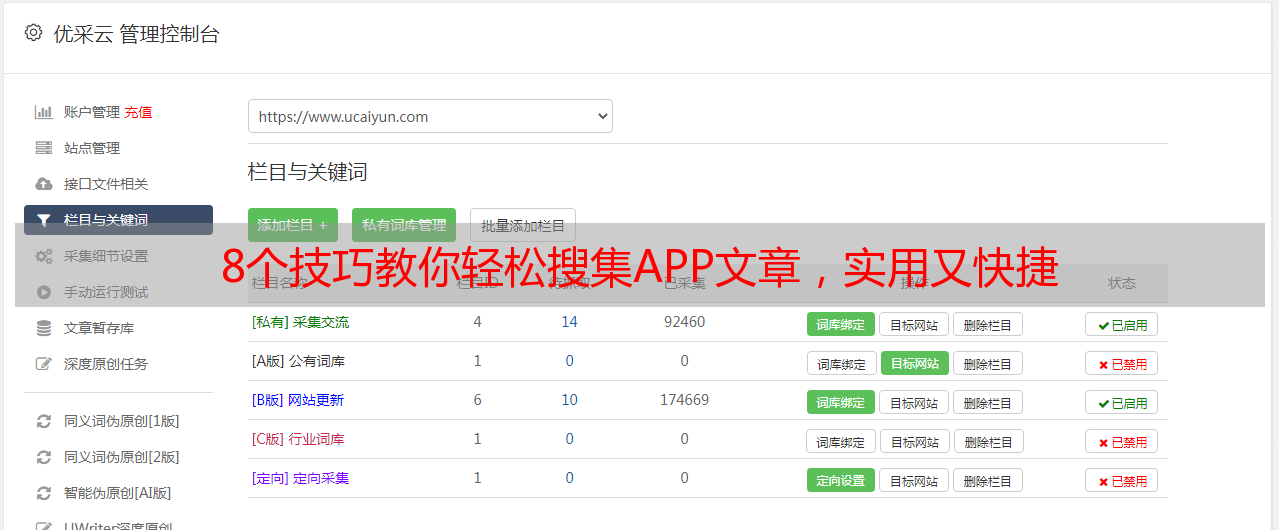Open the site URL dropdown

pyautogui.click(x=430, y=116)
